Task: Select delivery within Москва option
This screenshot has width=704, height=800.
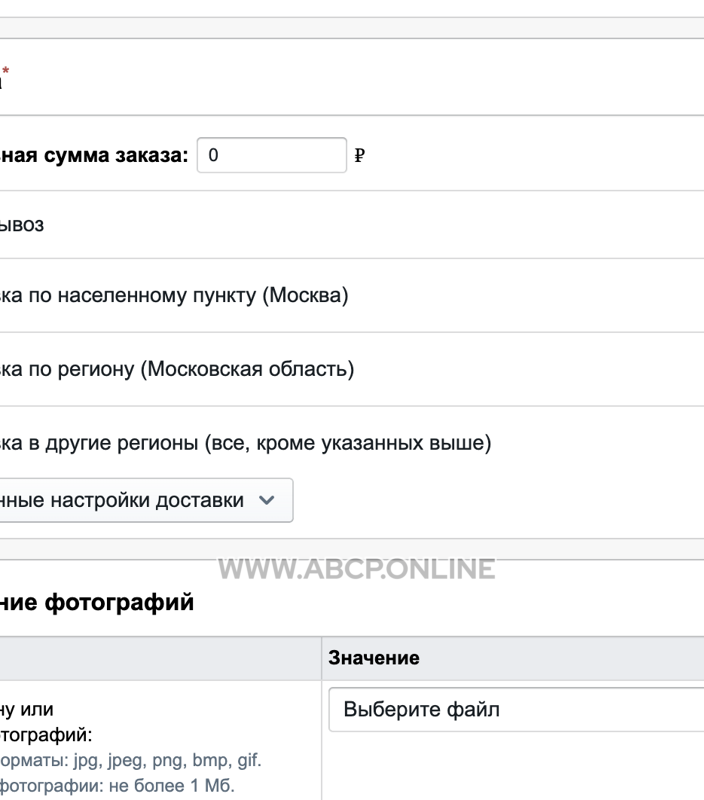Action: coord(174,295)
